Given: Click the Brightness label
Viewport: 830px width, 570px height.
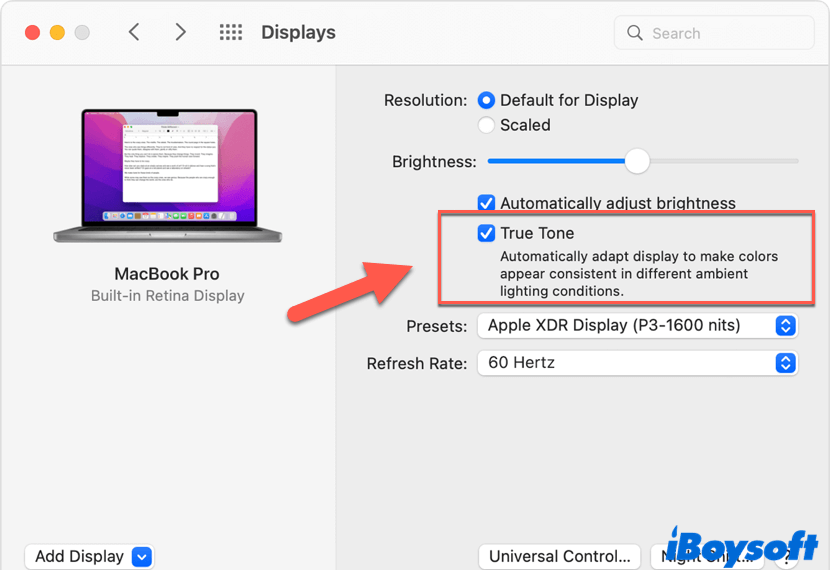Looking at the screenshot, I should (434, 161).
